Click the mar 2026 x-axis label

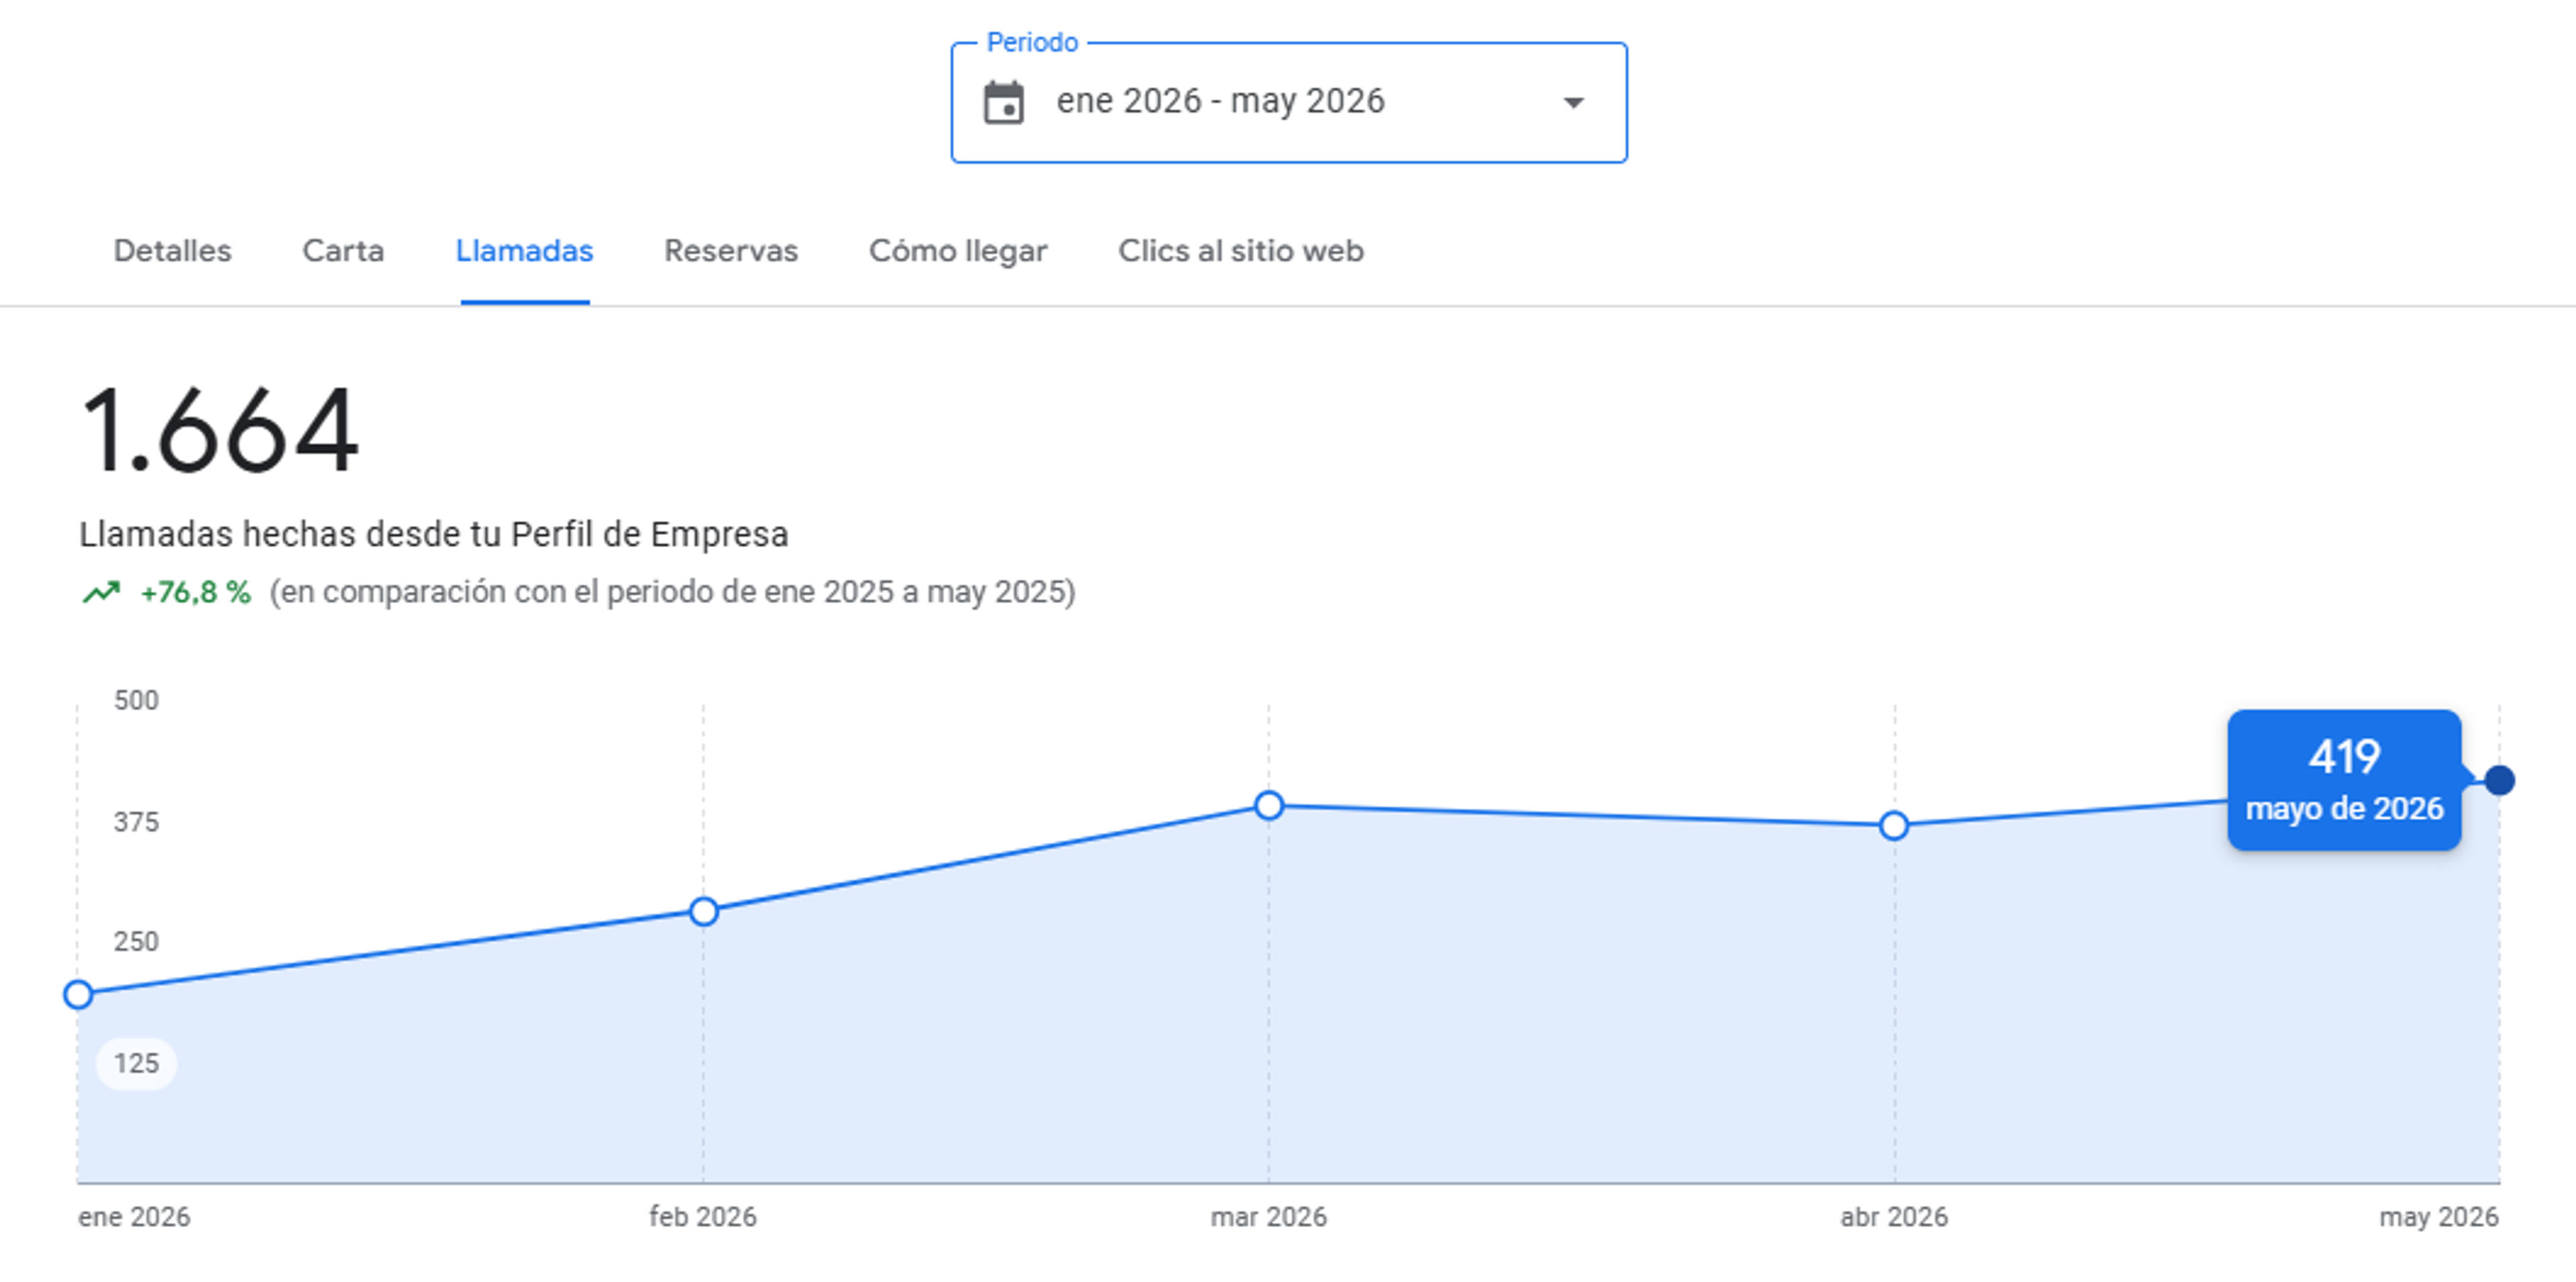pyautogui.click(x=1269, y=1217)
